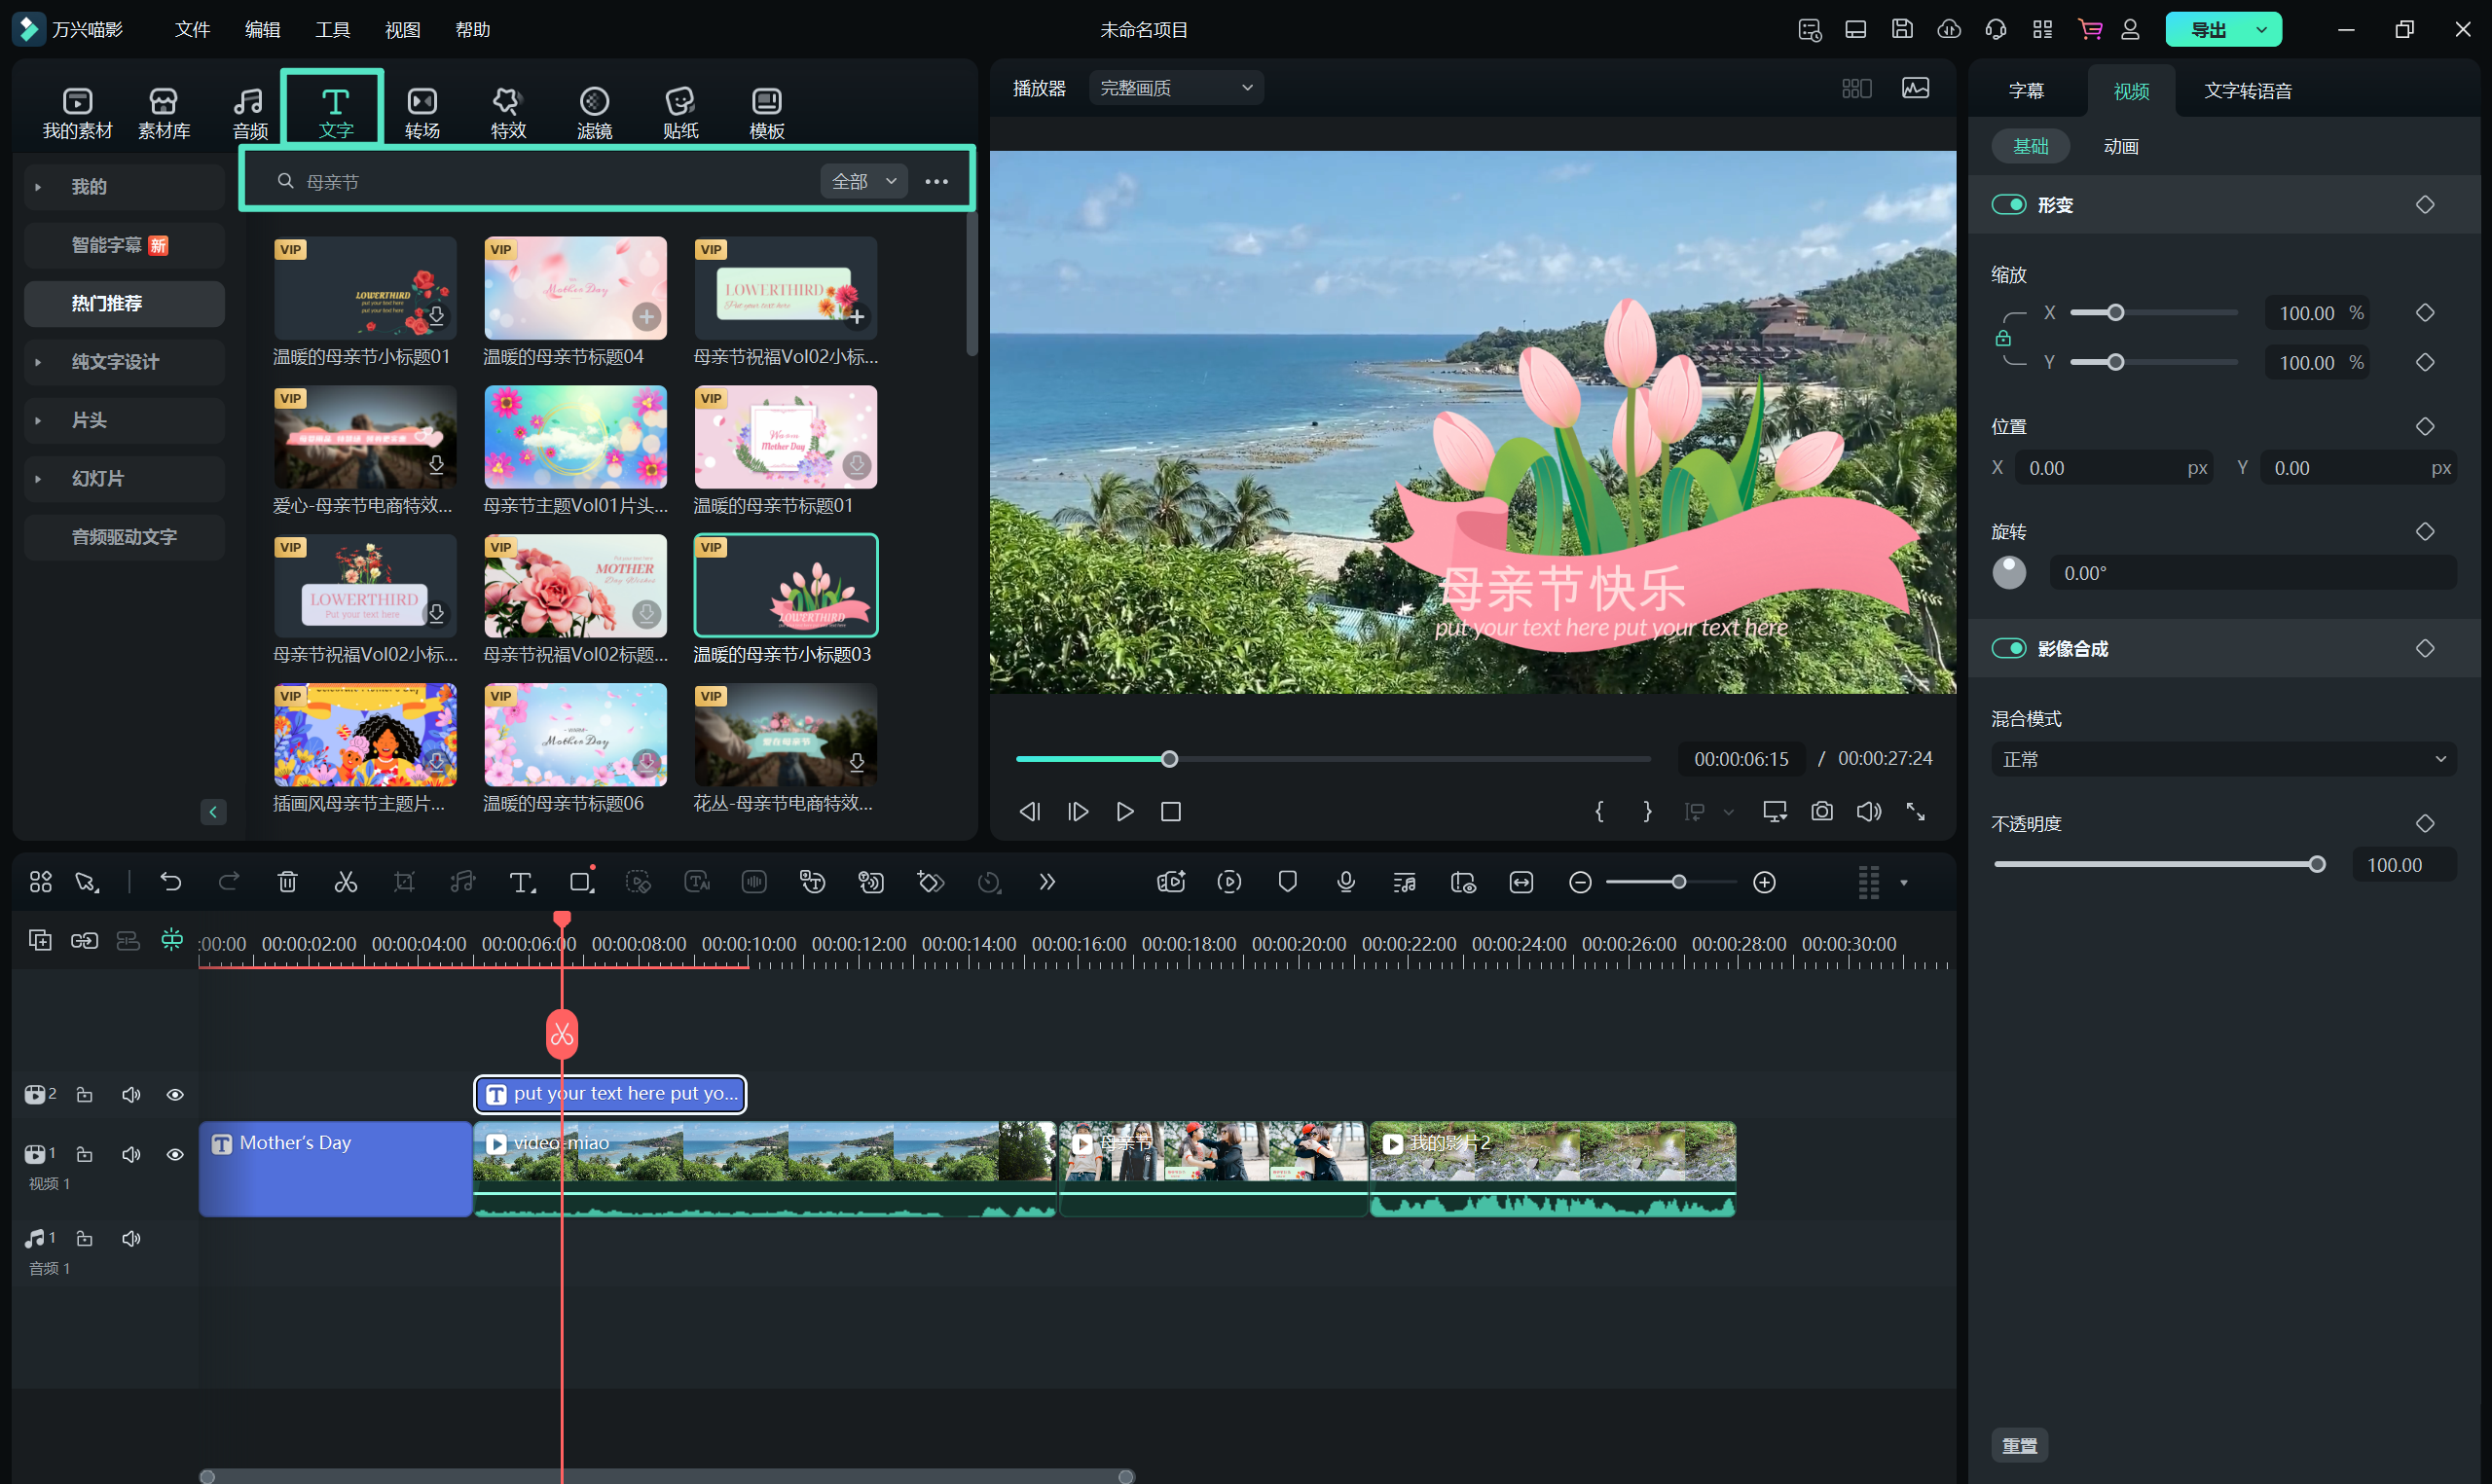Viewport: 2492px width, 1484px height.
Task: Click the add marker shield icon
Action: pos(1287,882)
